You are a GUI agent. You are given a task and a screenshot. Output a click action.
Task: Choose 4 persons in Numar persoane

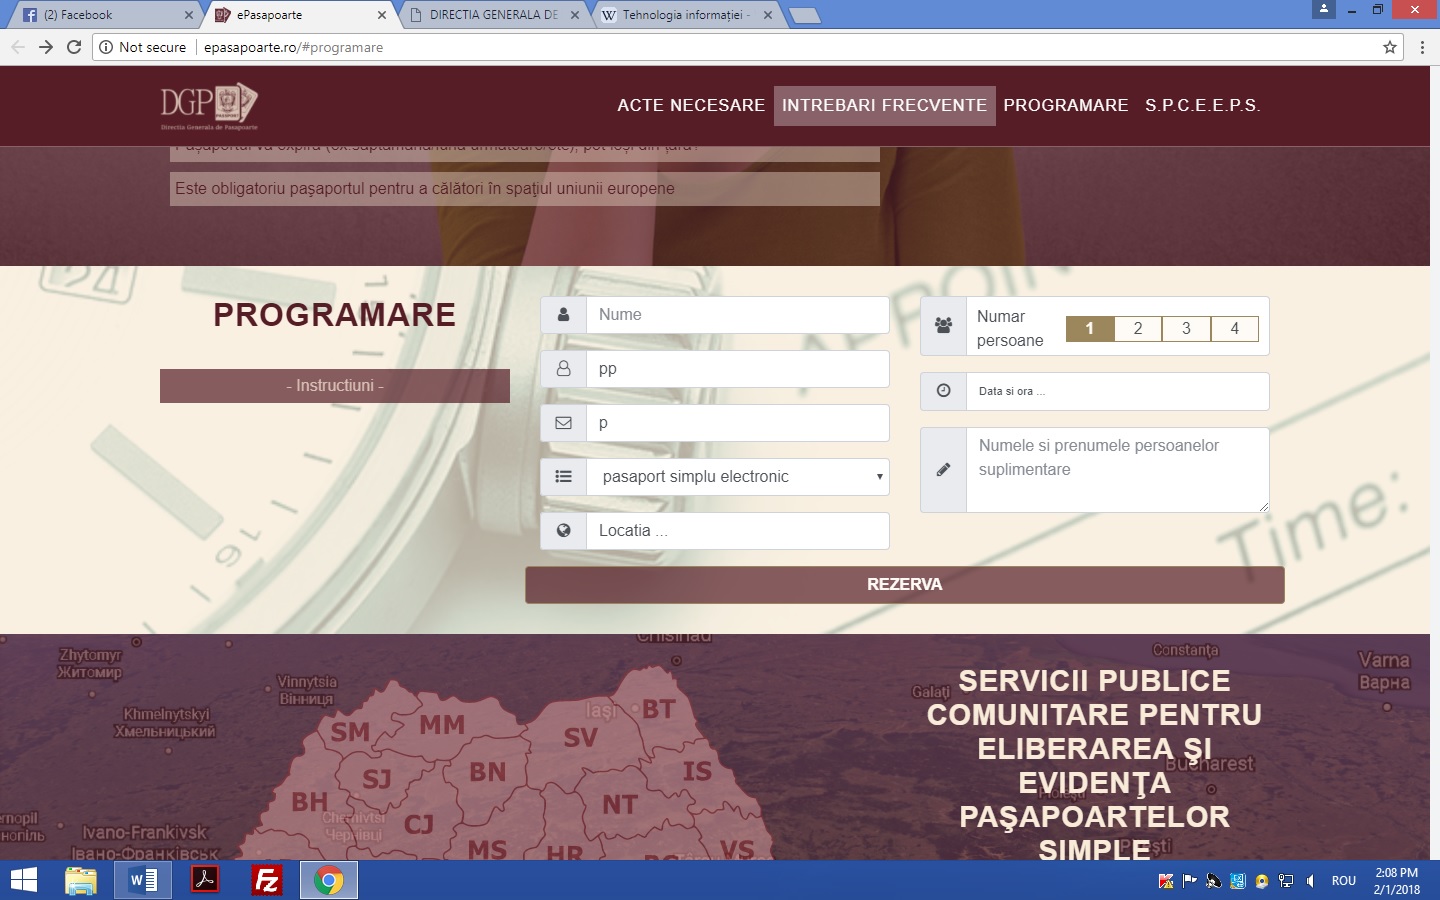point(1234,329)
